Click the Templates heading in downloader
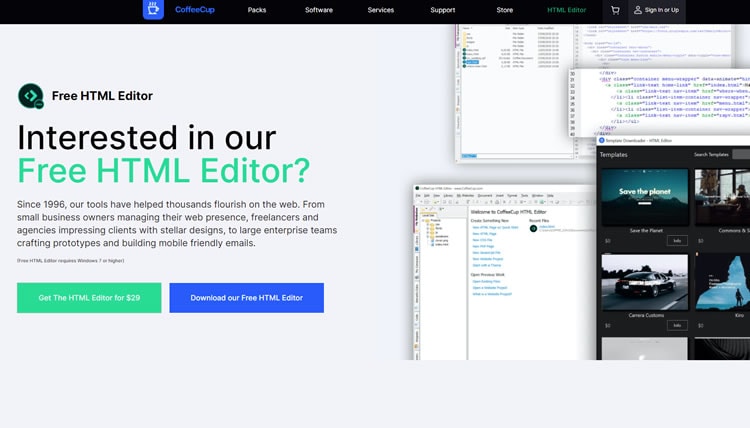Viewport: 750px width, 428px height. [x=614, y=155]
